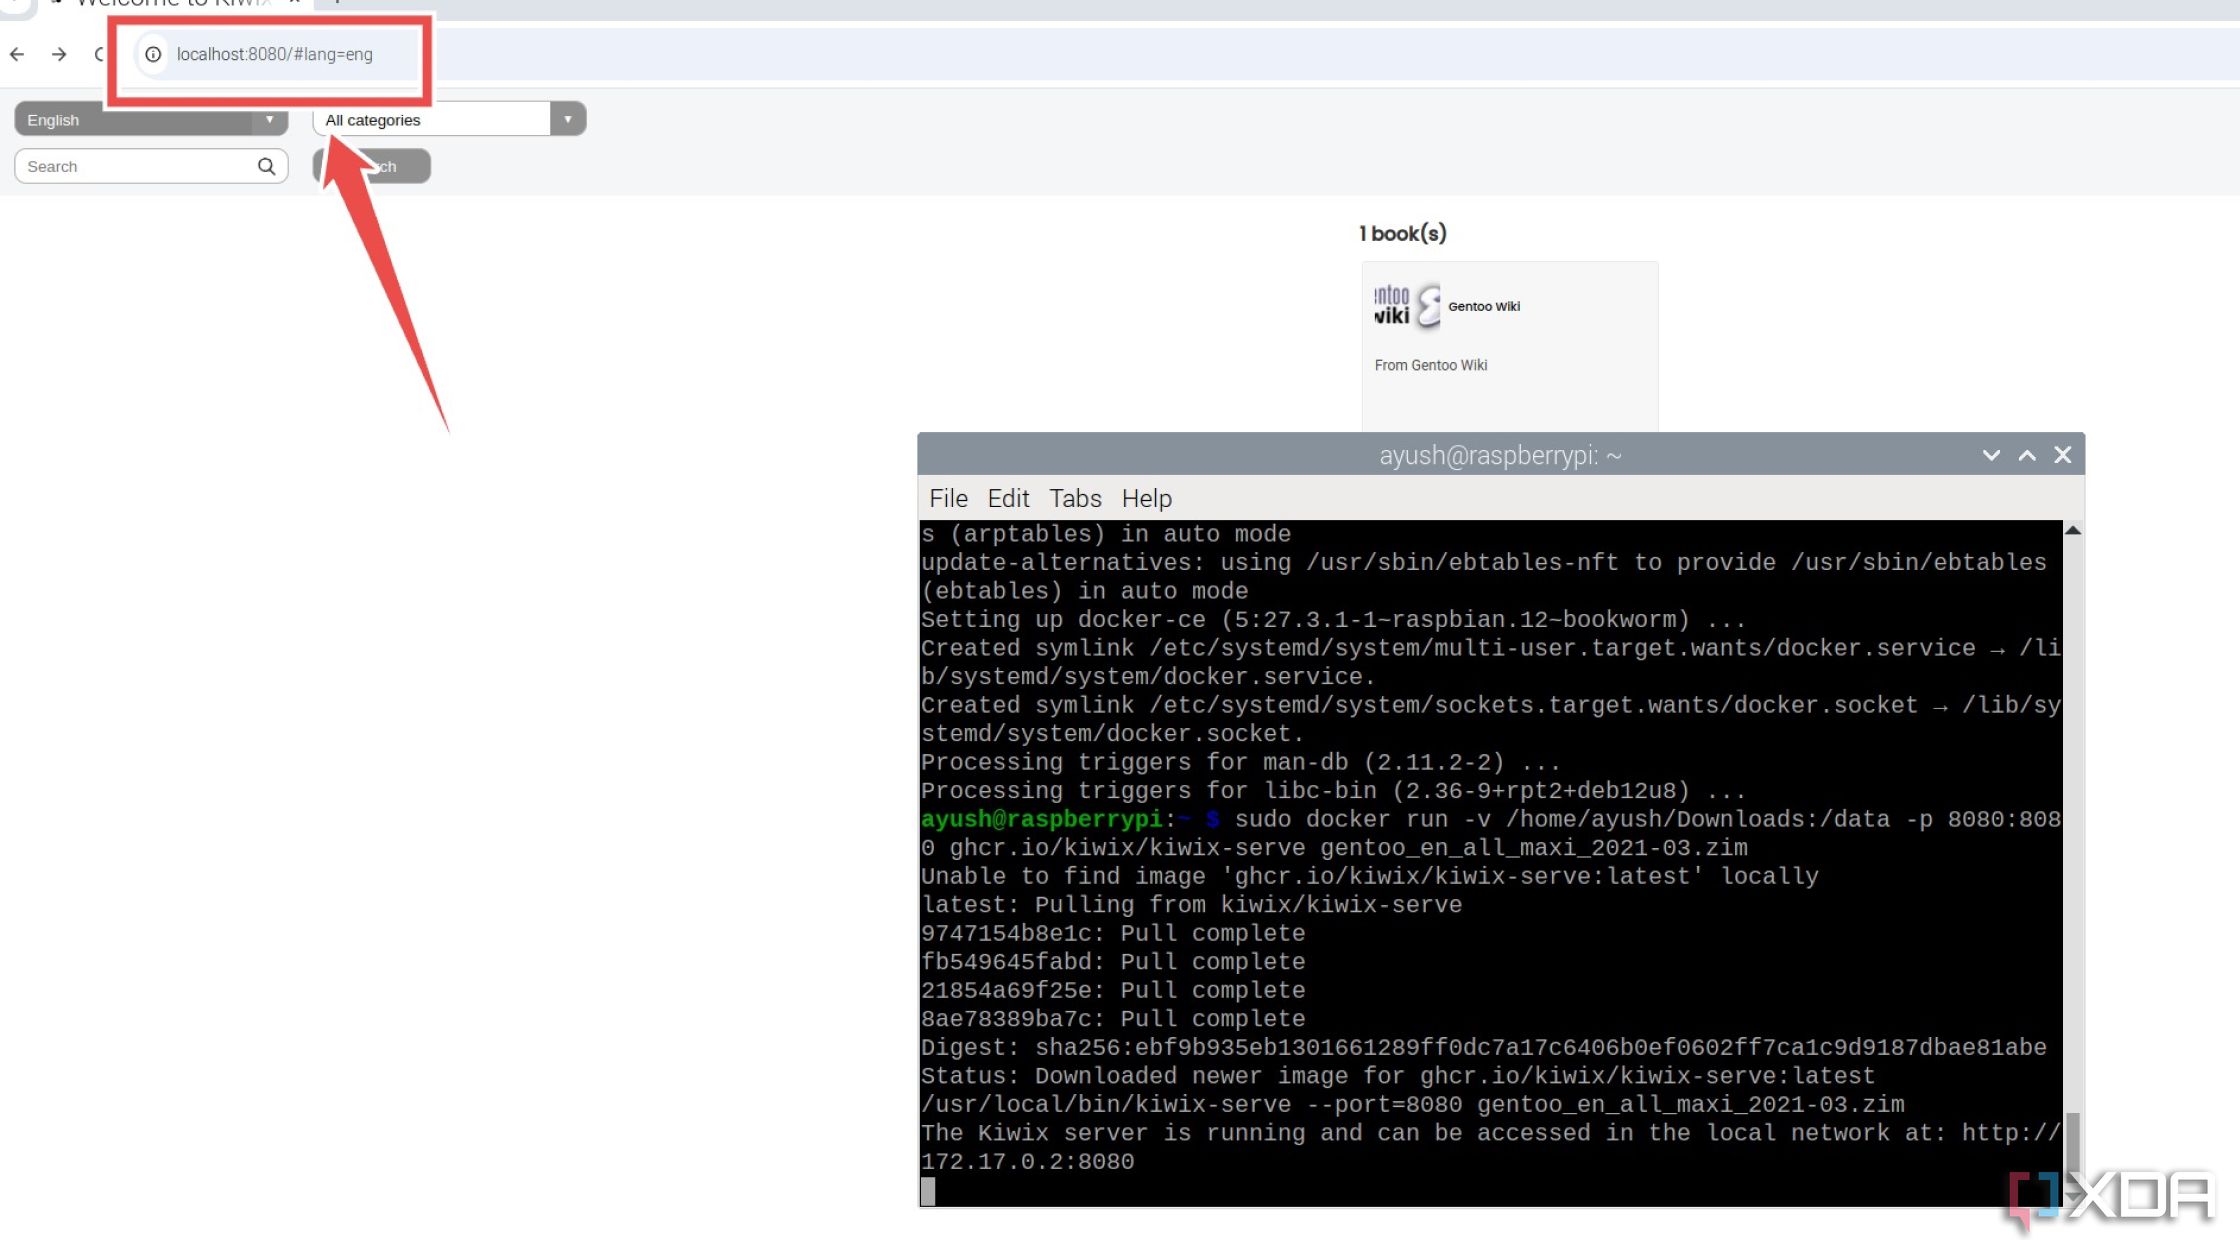
Task: Click the terminal File menu item
Action: pos(949,498)
